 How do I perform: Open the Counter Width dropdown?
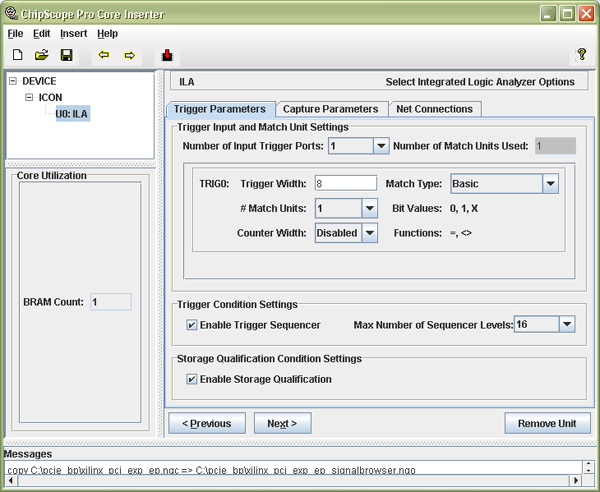369,233
